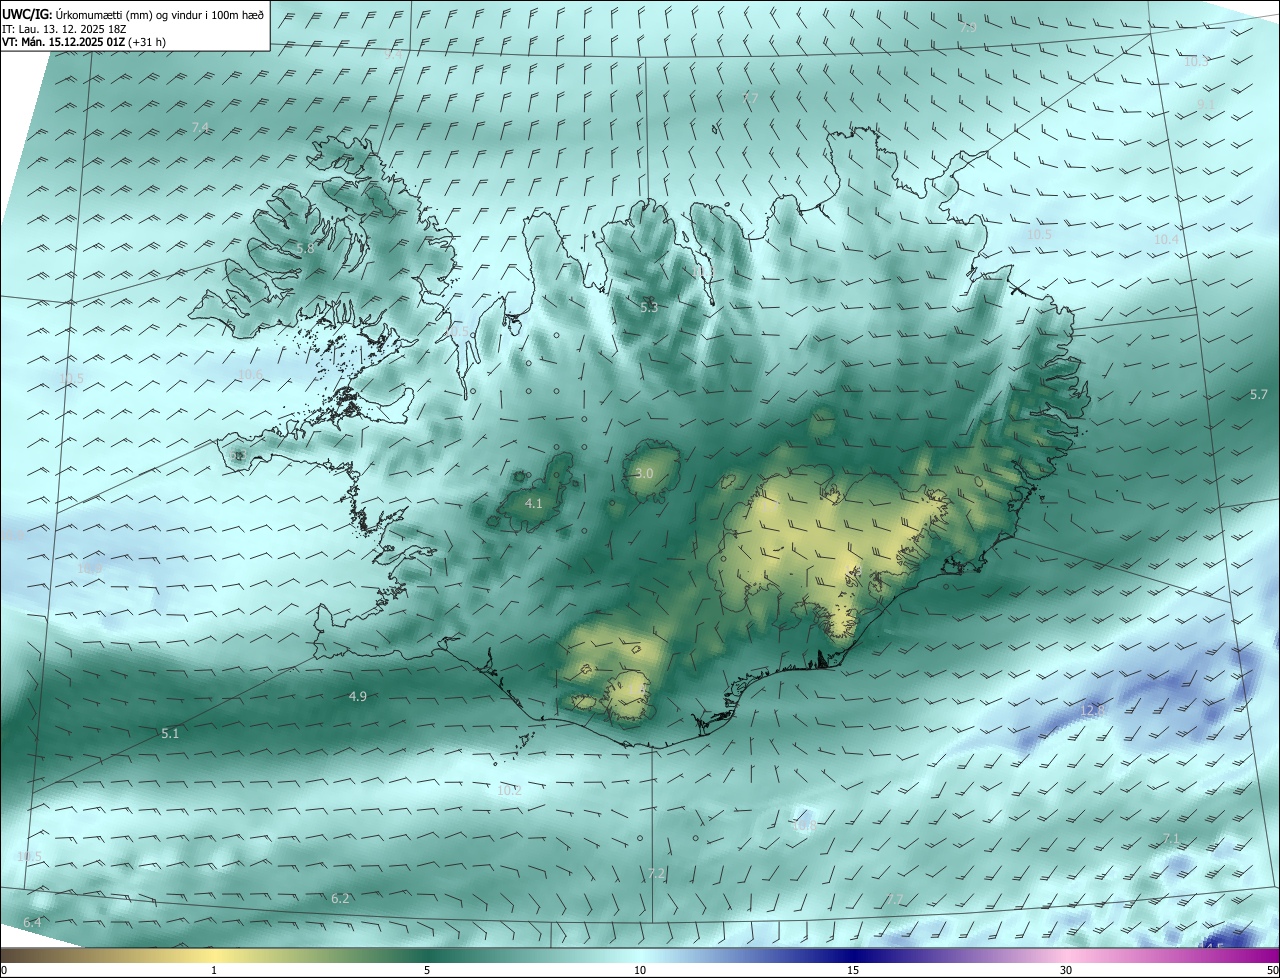Click the map value '10.2' south of Iceland
1280x978 pixels.
[x=509, y=790]
